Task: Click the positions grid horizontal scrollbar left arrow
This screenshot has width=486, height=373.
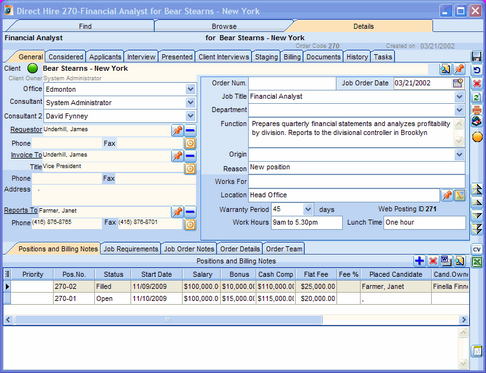Action: (x=8, y=320)
